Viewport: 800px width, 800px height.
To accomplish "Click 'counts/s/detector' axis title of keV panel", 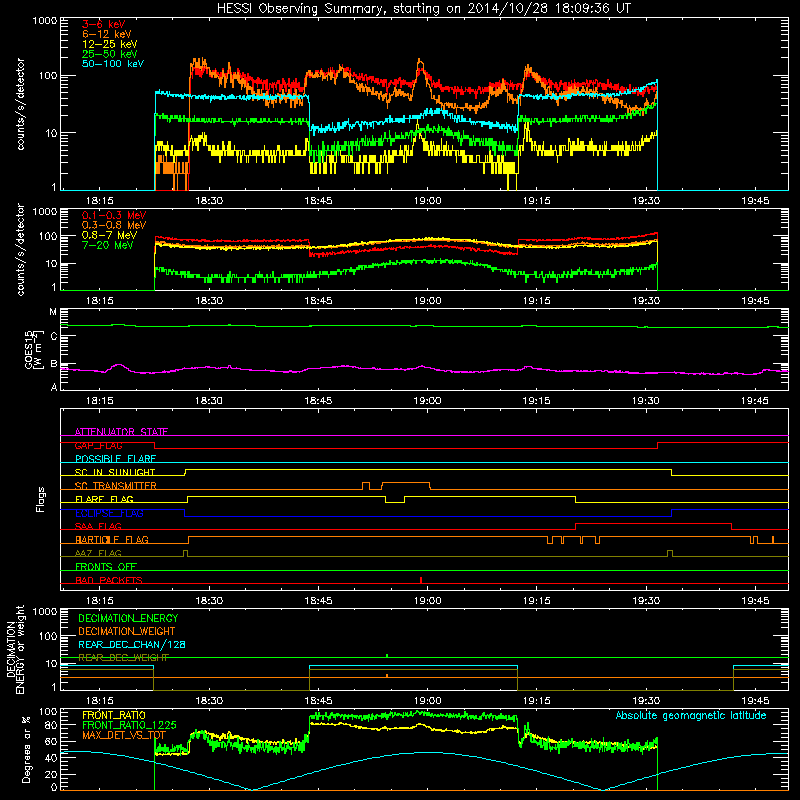I will (x=20, y=104).
